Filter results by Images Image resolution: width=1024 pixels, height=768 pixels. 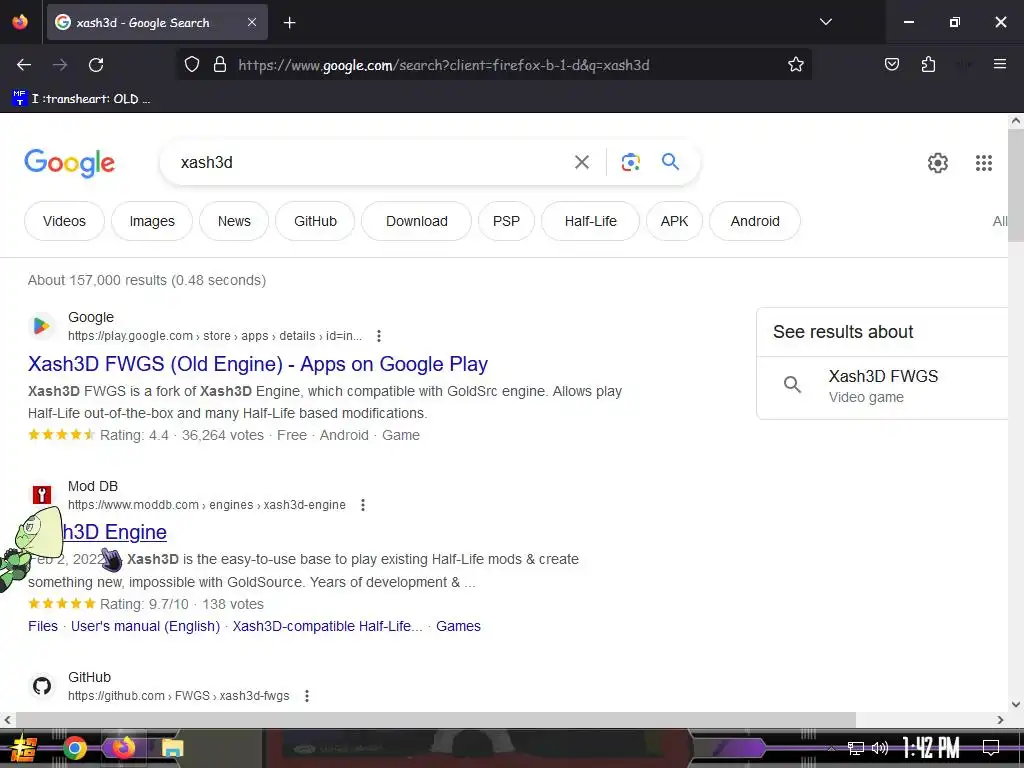(x=152, y=221)
